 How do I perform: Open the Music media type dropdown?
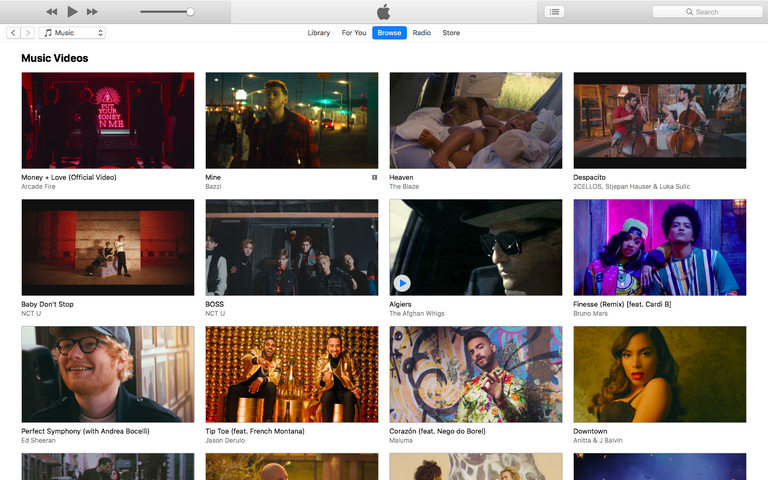point(72,33)
